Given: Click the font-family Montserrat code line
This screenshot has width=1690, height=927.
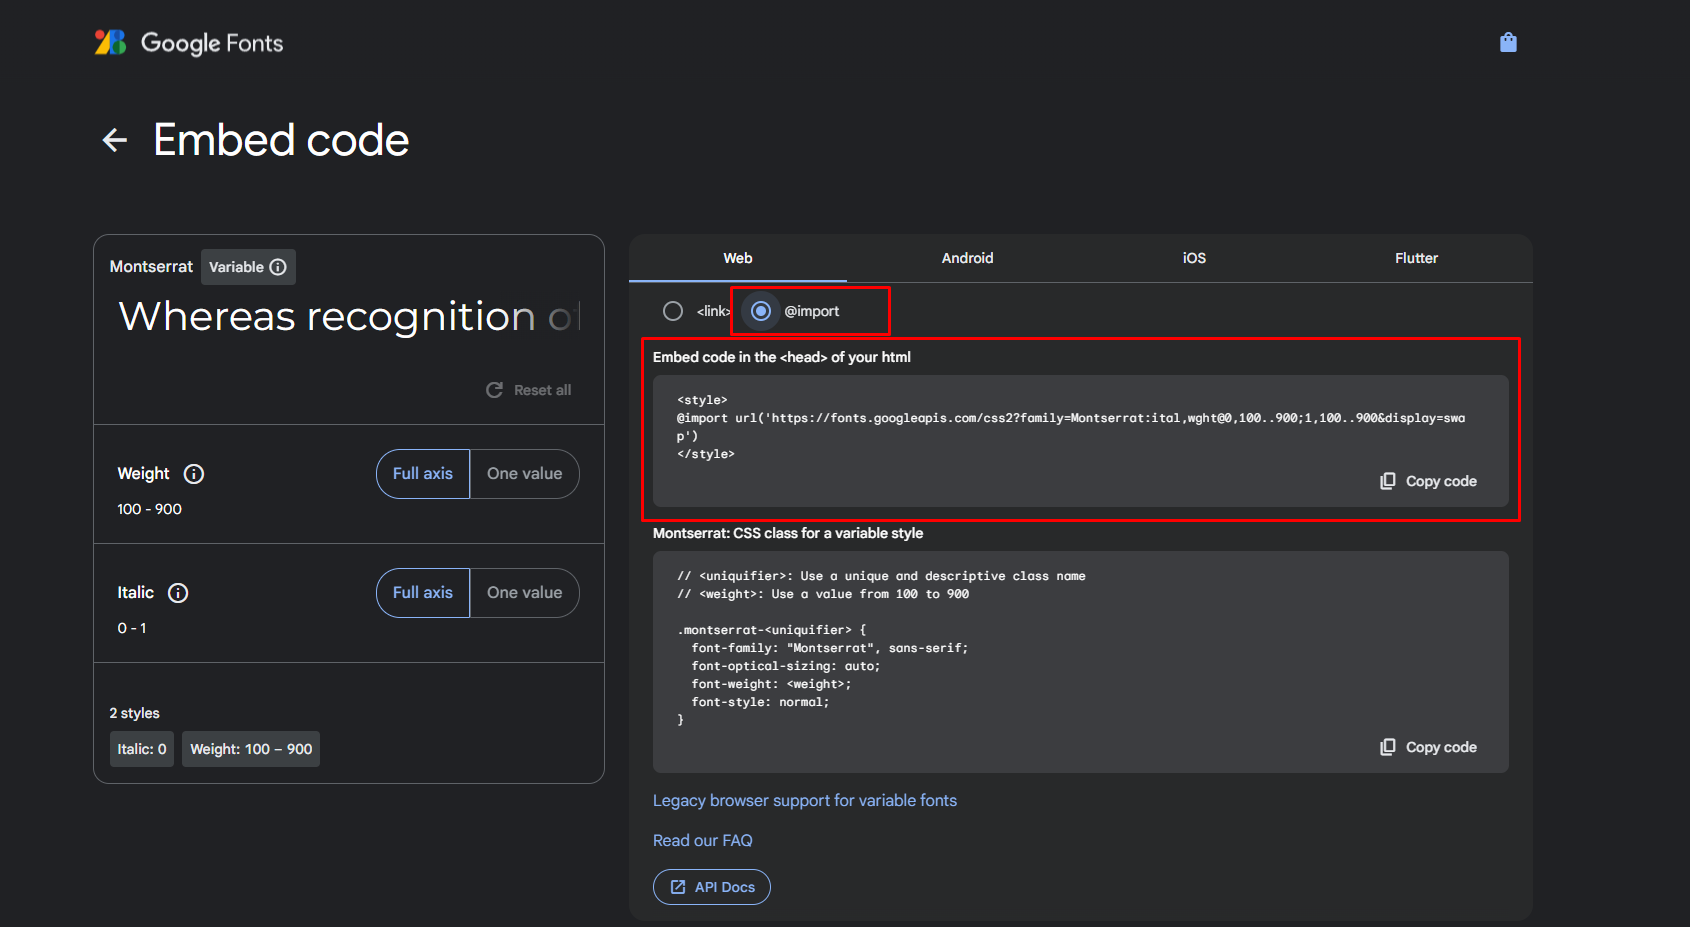Looking at the screenshot, I should point(830,648).
